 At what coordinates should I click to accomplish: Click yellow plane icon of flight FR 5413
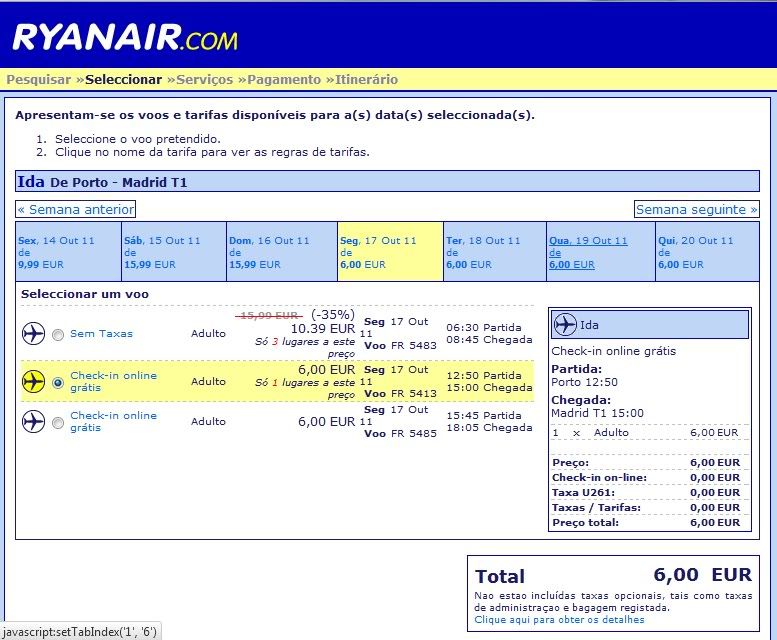click(34, 381)
